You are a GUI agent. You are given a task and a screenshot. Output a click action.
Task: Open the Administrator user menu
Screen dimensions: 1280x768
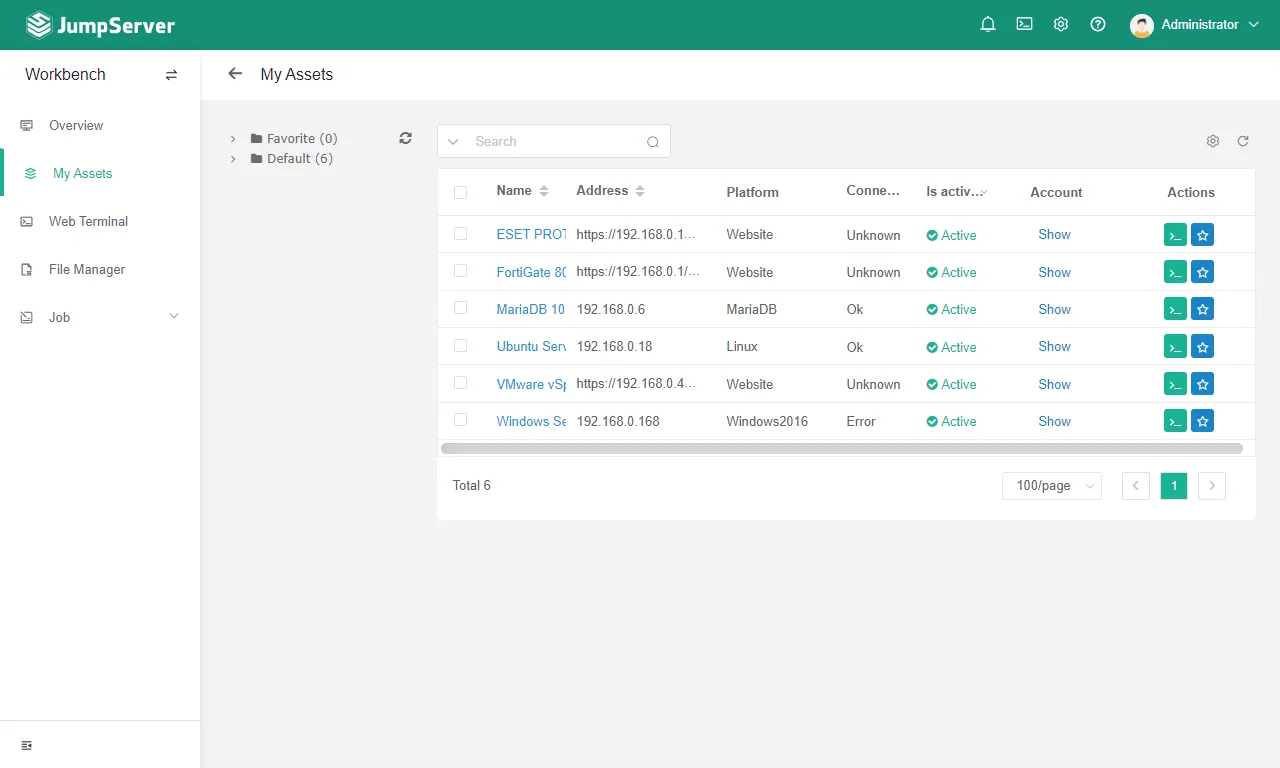(1195, 25)
